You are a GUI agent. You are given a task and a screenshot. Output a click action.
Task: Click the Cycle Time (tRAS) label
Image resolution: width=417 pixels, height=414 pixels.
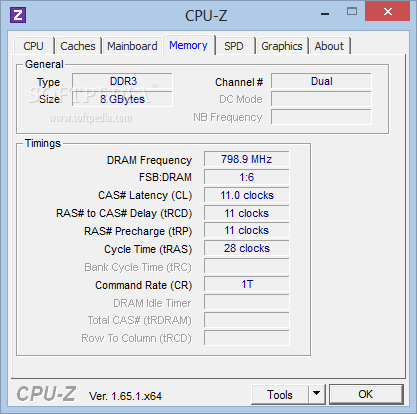(x=148, y=249)
